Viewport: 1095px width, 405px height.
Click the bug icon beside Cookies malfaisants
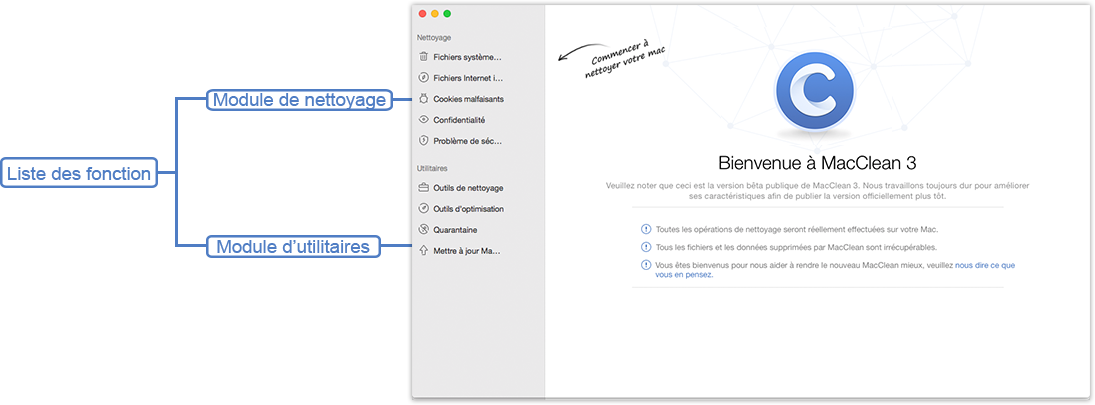(423, 98)
